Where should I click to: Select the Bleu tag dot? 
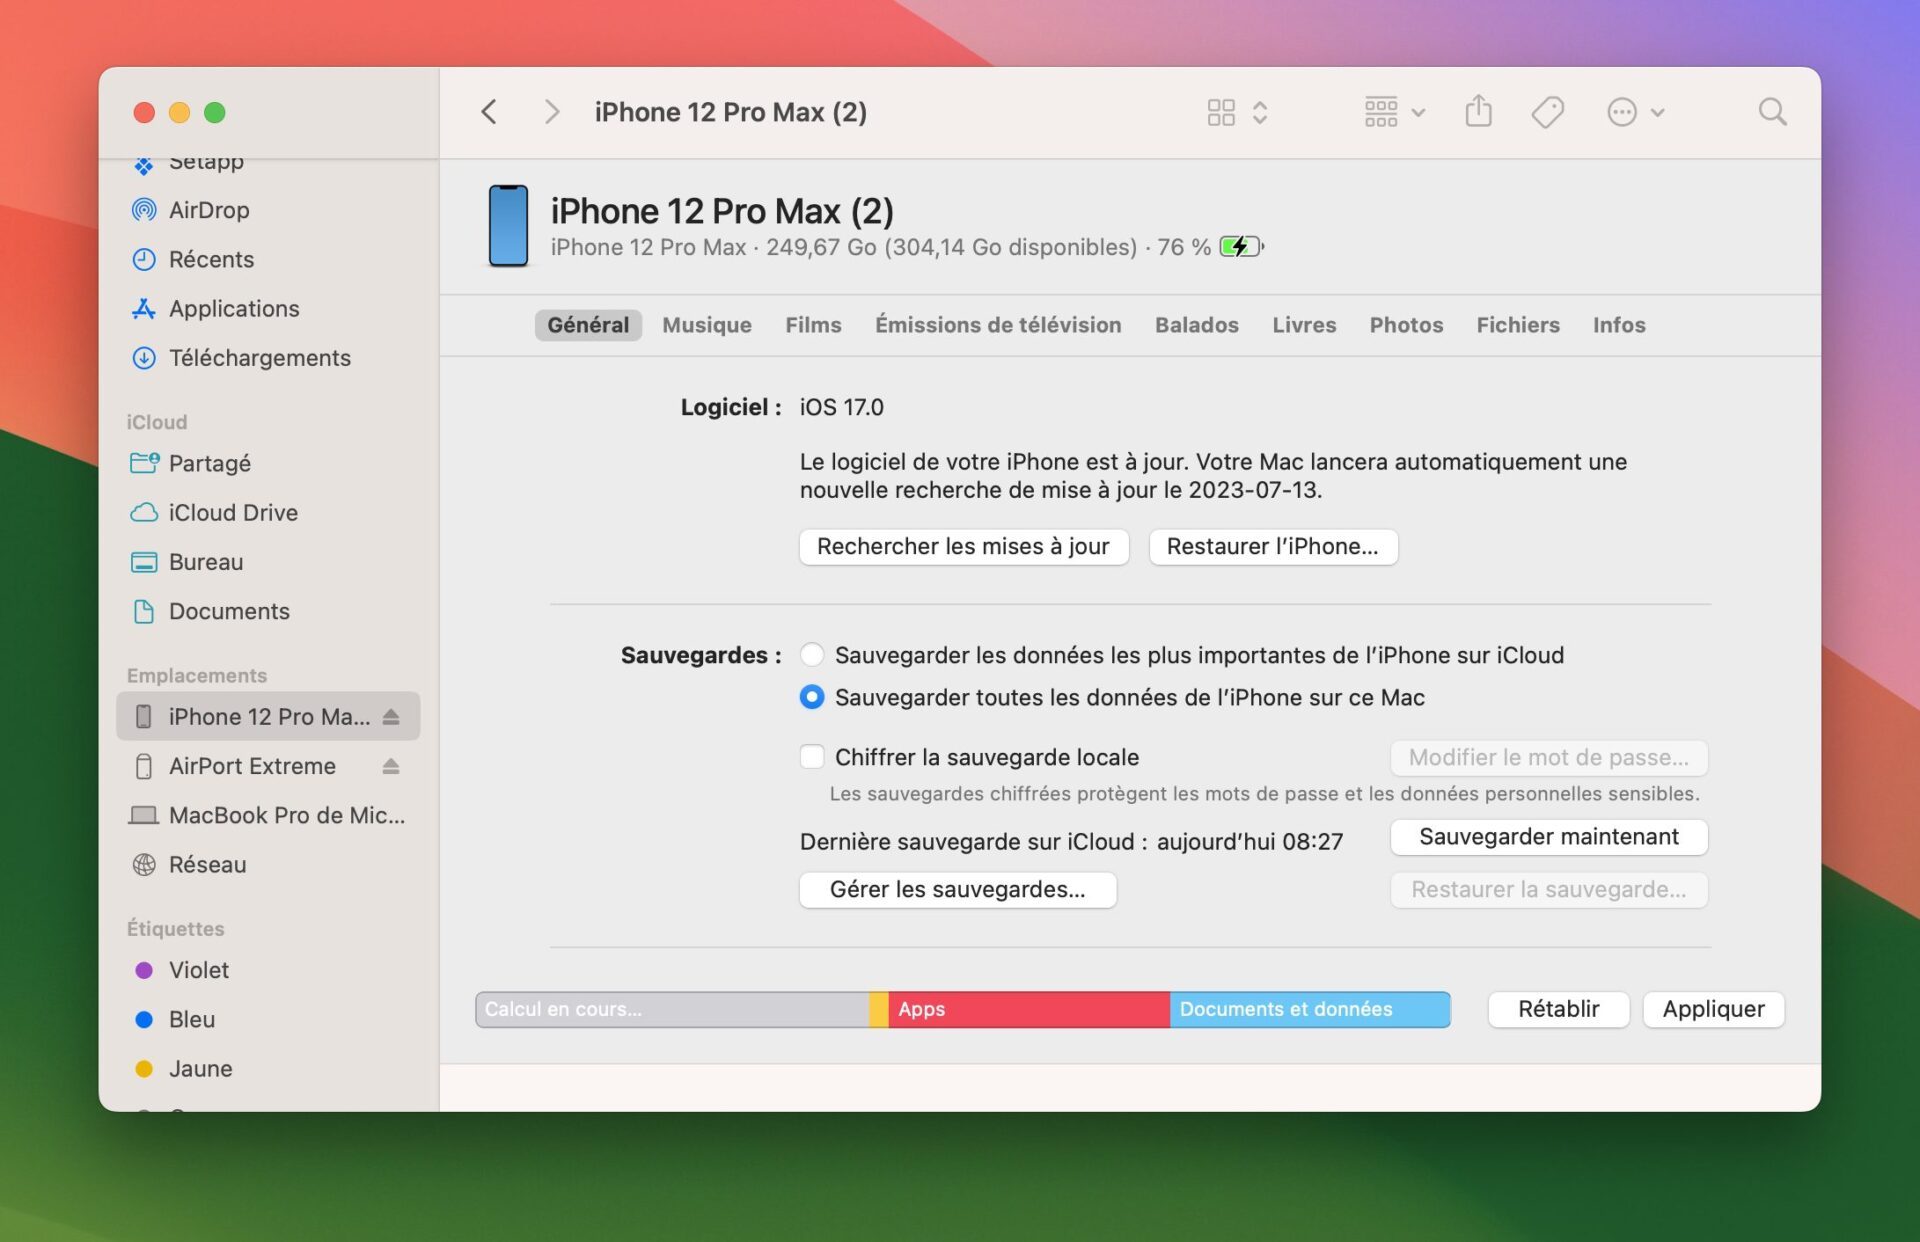coord(144,1019)
